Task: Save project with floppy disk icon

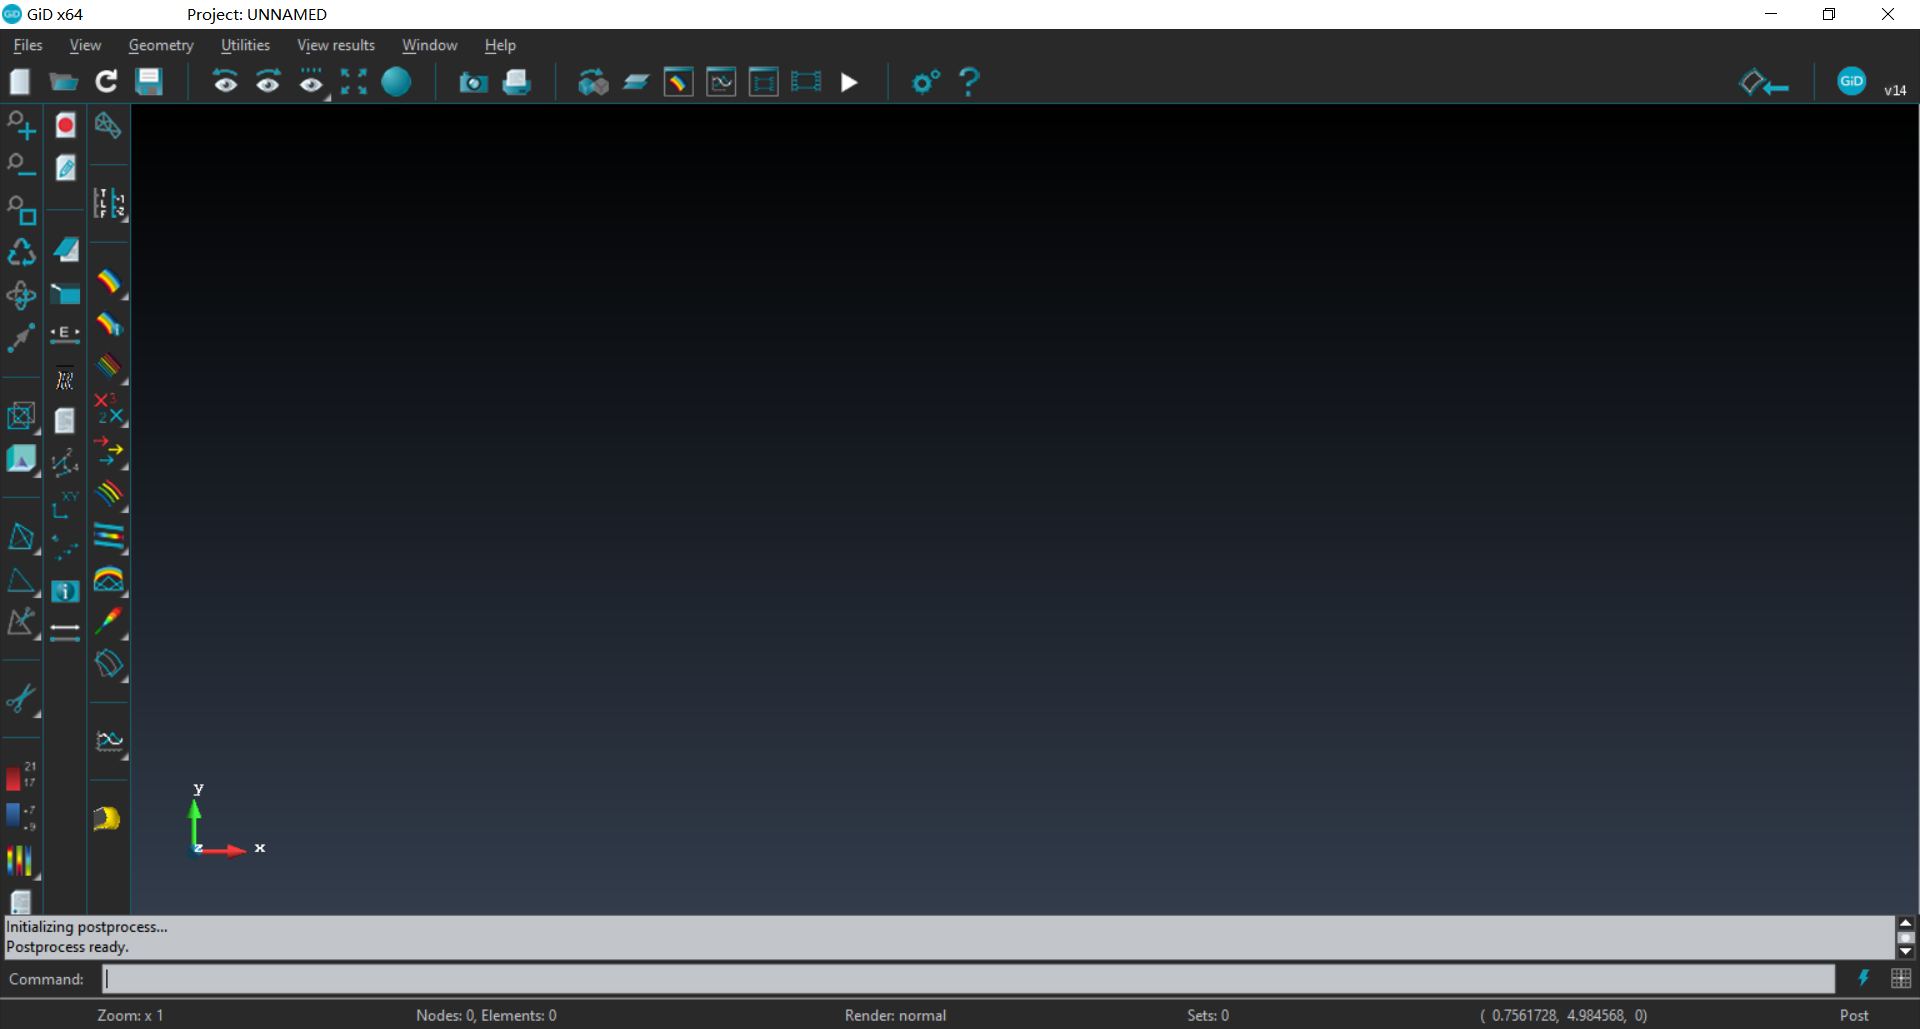Action: click(x=149, y=82)
